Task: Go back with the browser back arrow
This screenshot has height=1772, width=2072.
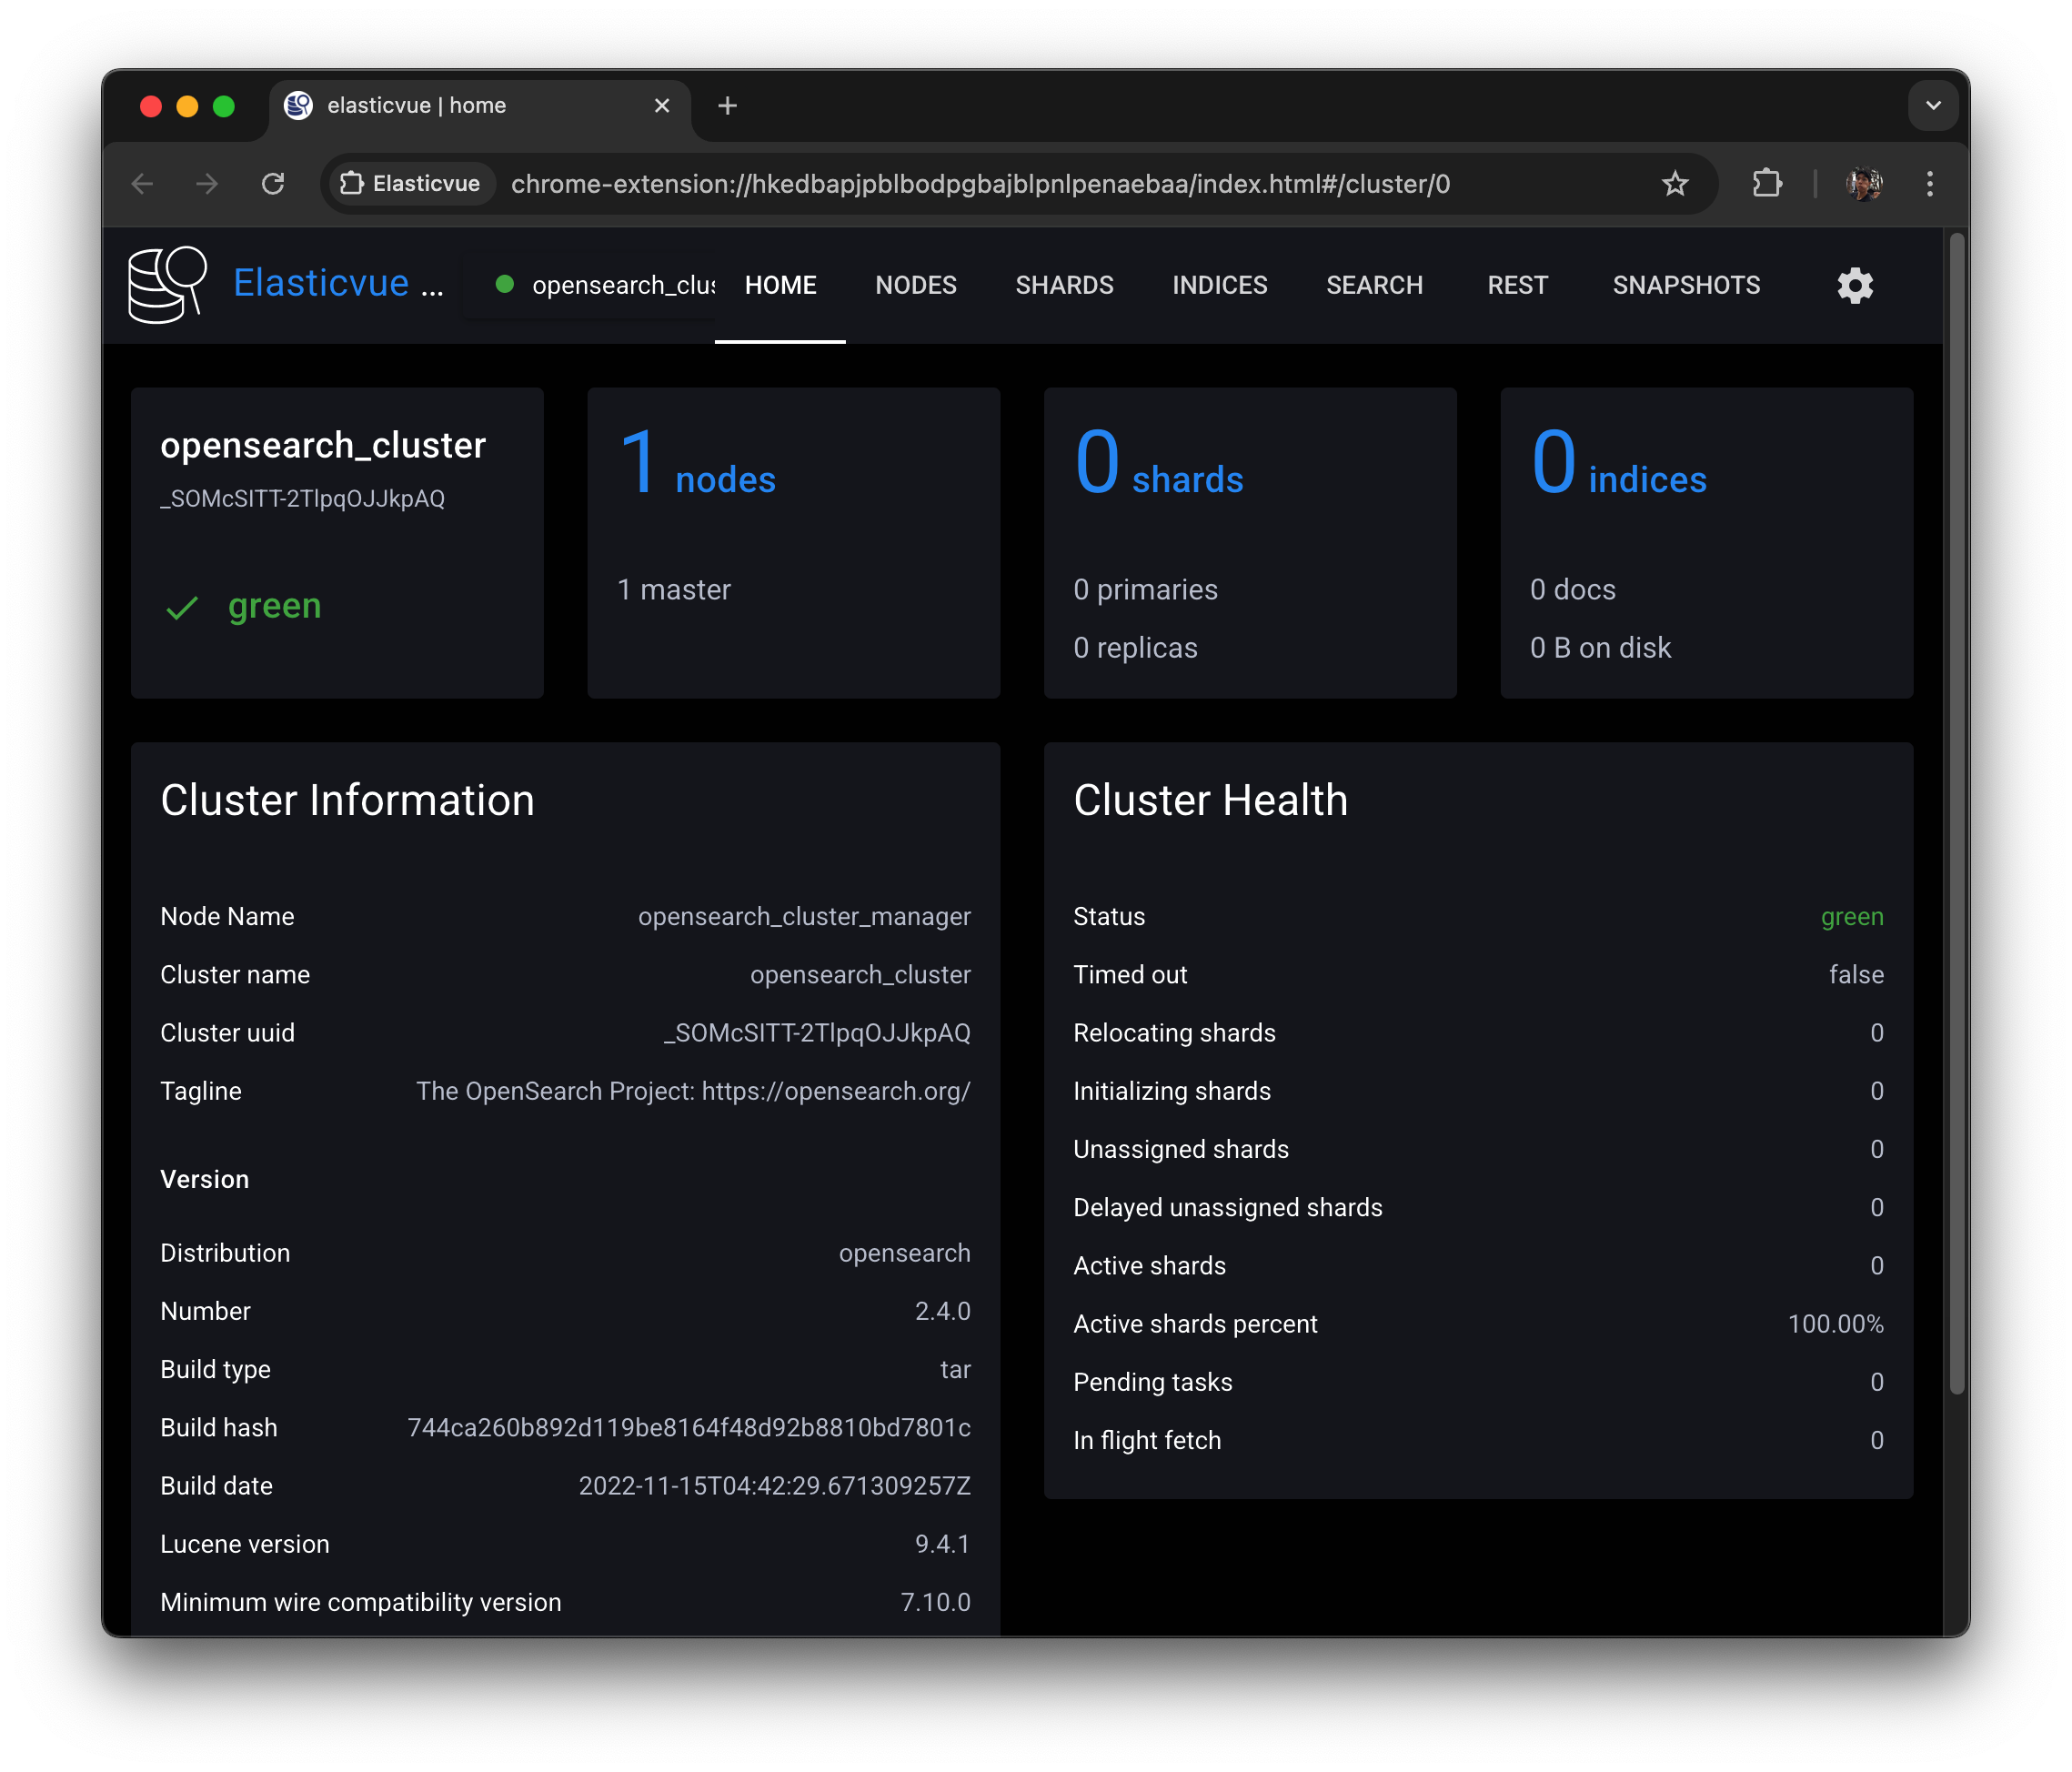Action: pyautogui.click(x=143, y=184)
